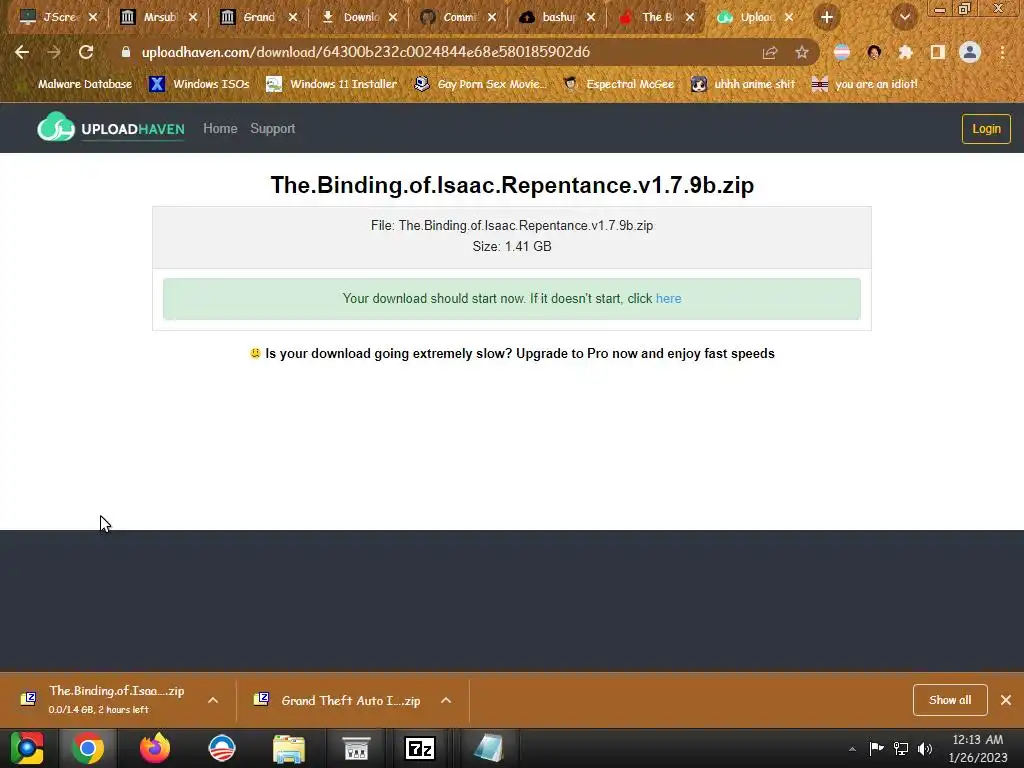
Task: Open the Espectral McGee bookmark
Action: pyautogui.click(x=619, y=84)
